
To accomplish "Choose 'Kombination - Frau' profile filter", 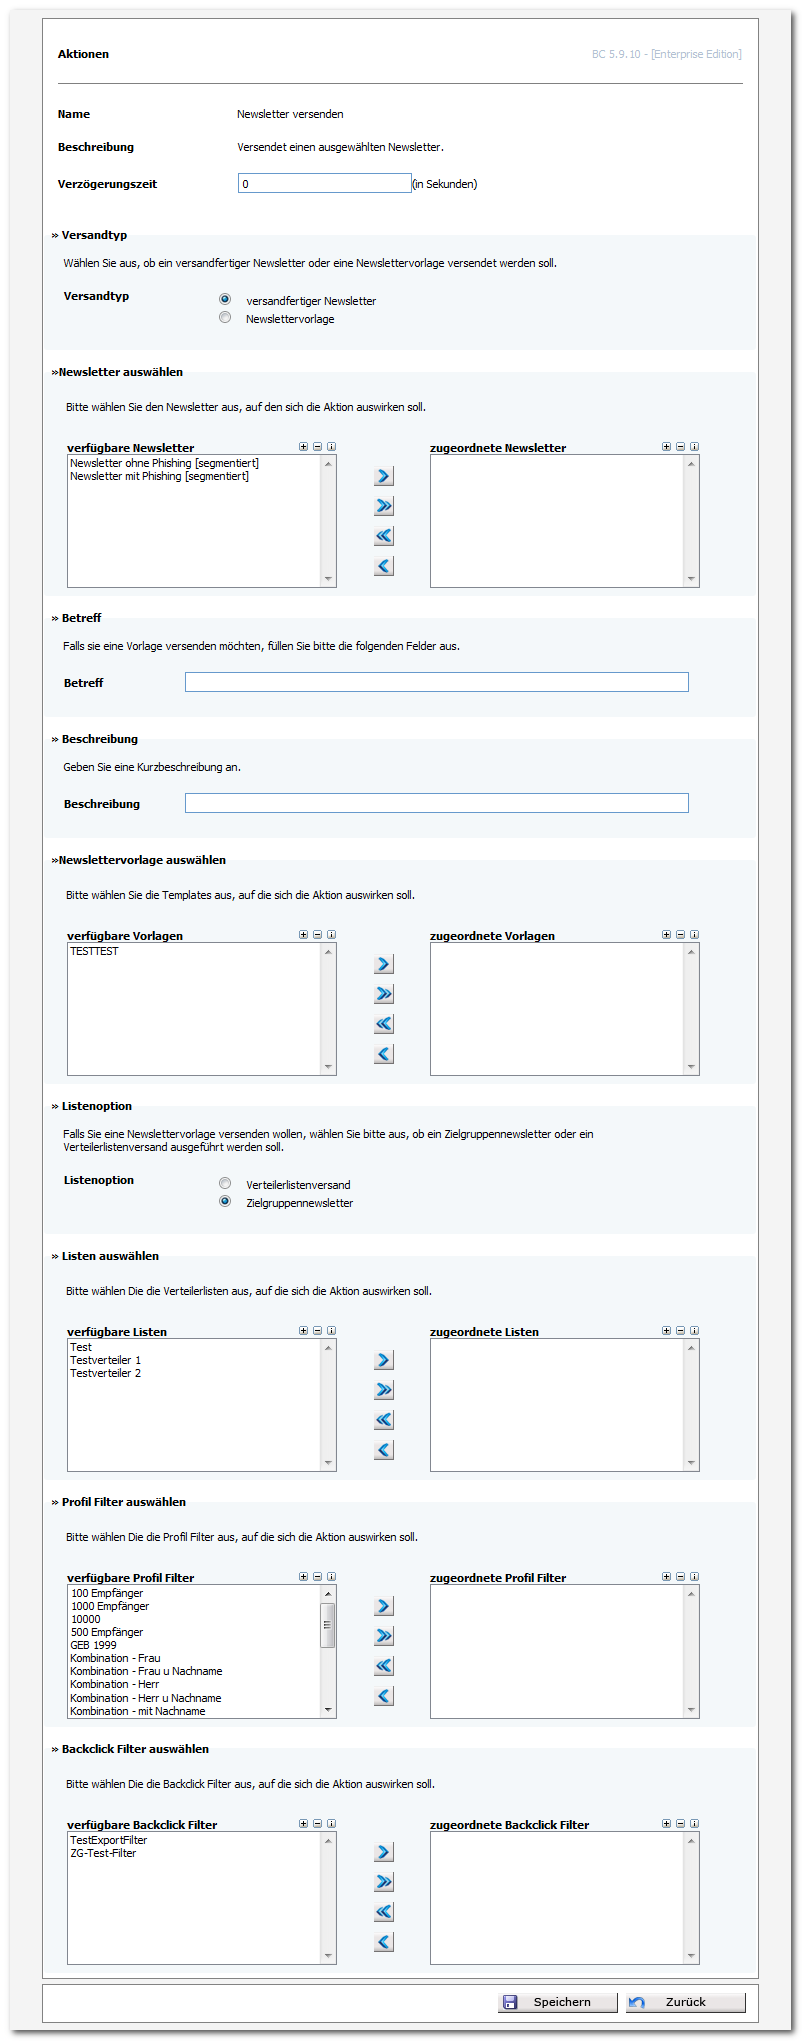I will click(x=115, y=1658).
